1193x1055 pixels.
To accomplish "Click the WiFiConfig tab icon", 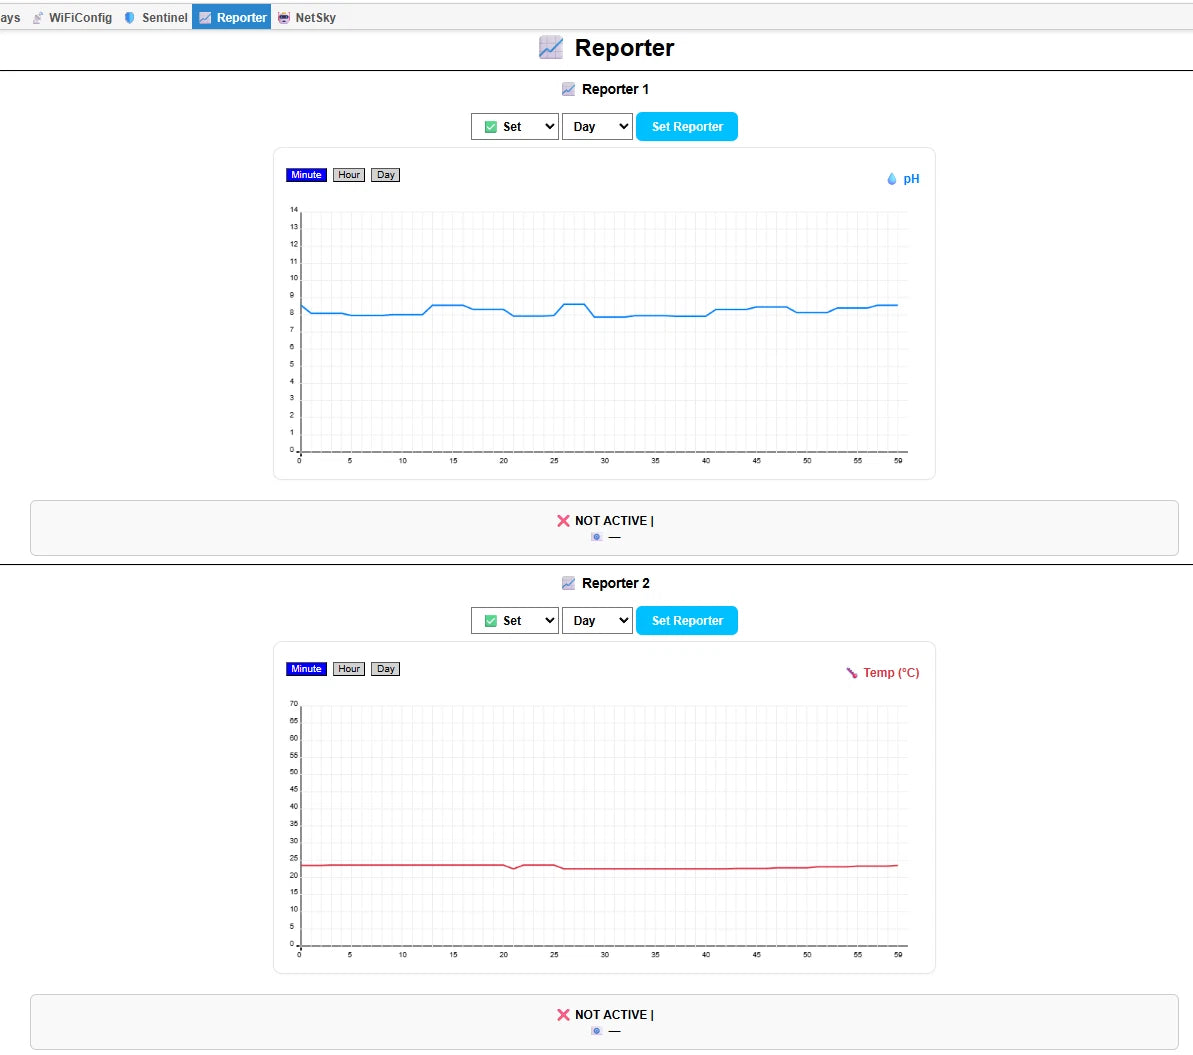I will [38, 17].
